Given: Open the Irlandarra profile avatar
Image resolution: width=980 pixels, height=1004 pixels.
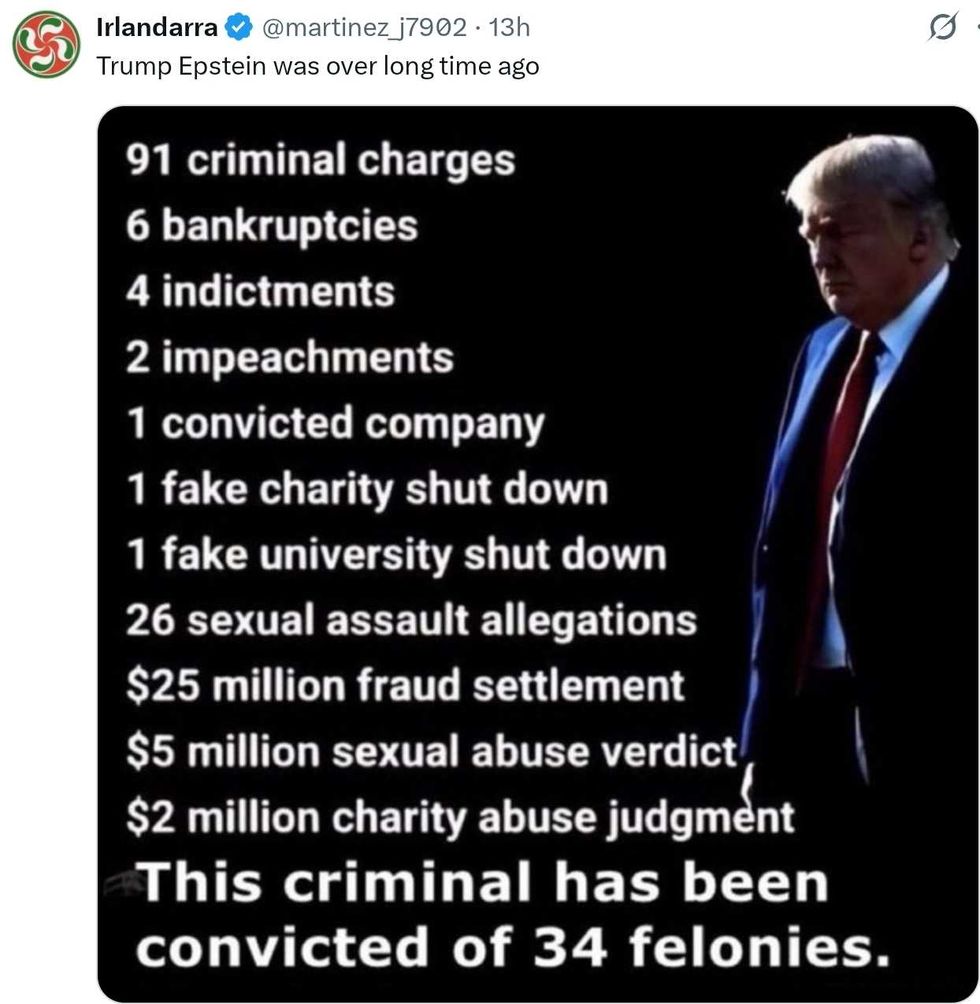Looking at the screenshot, I should click(x=46, y=44).
